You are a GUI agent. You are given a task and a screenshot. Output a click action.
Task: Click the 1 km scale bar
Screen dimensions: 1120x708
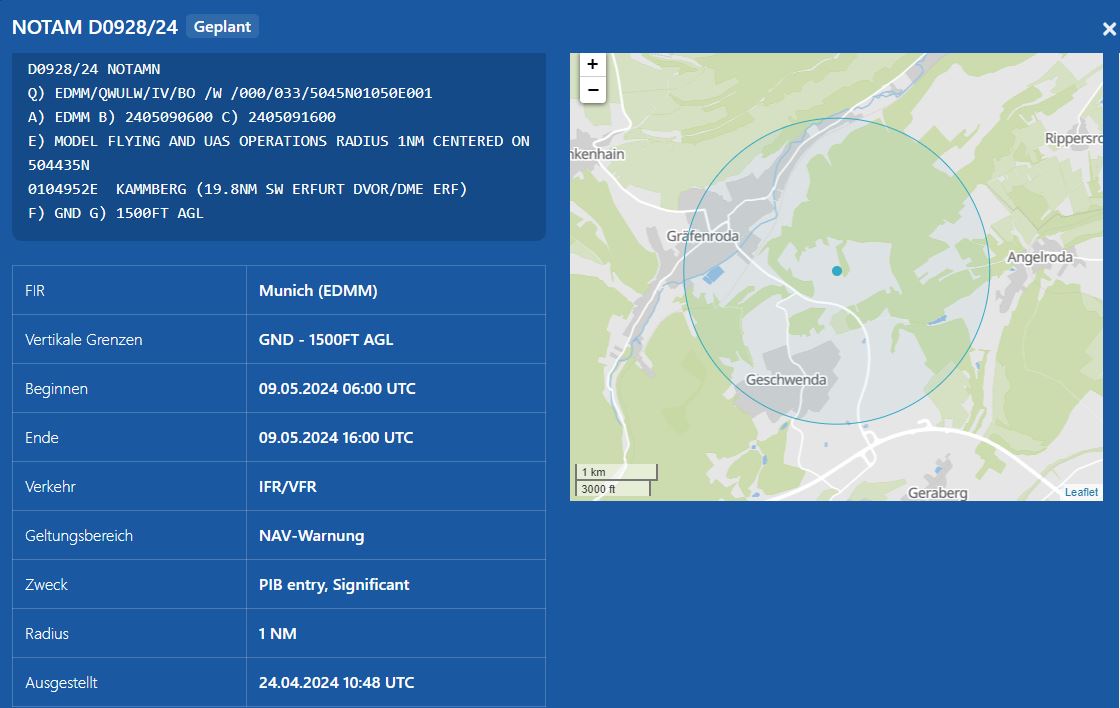click(x=616, y=472)
